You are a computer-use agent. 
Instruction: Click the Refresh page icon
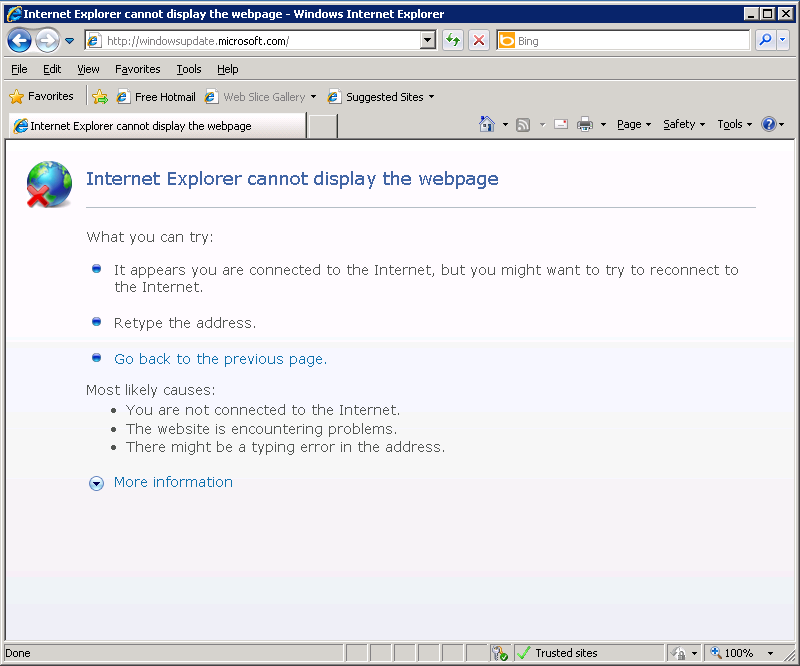[453, 40]
